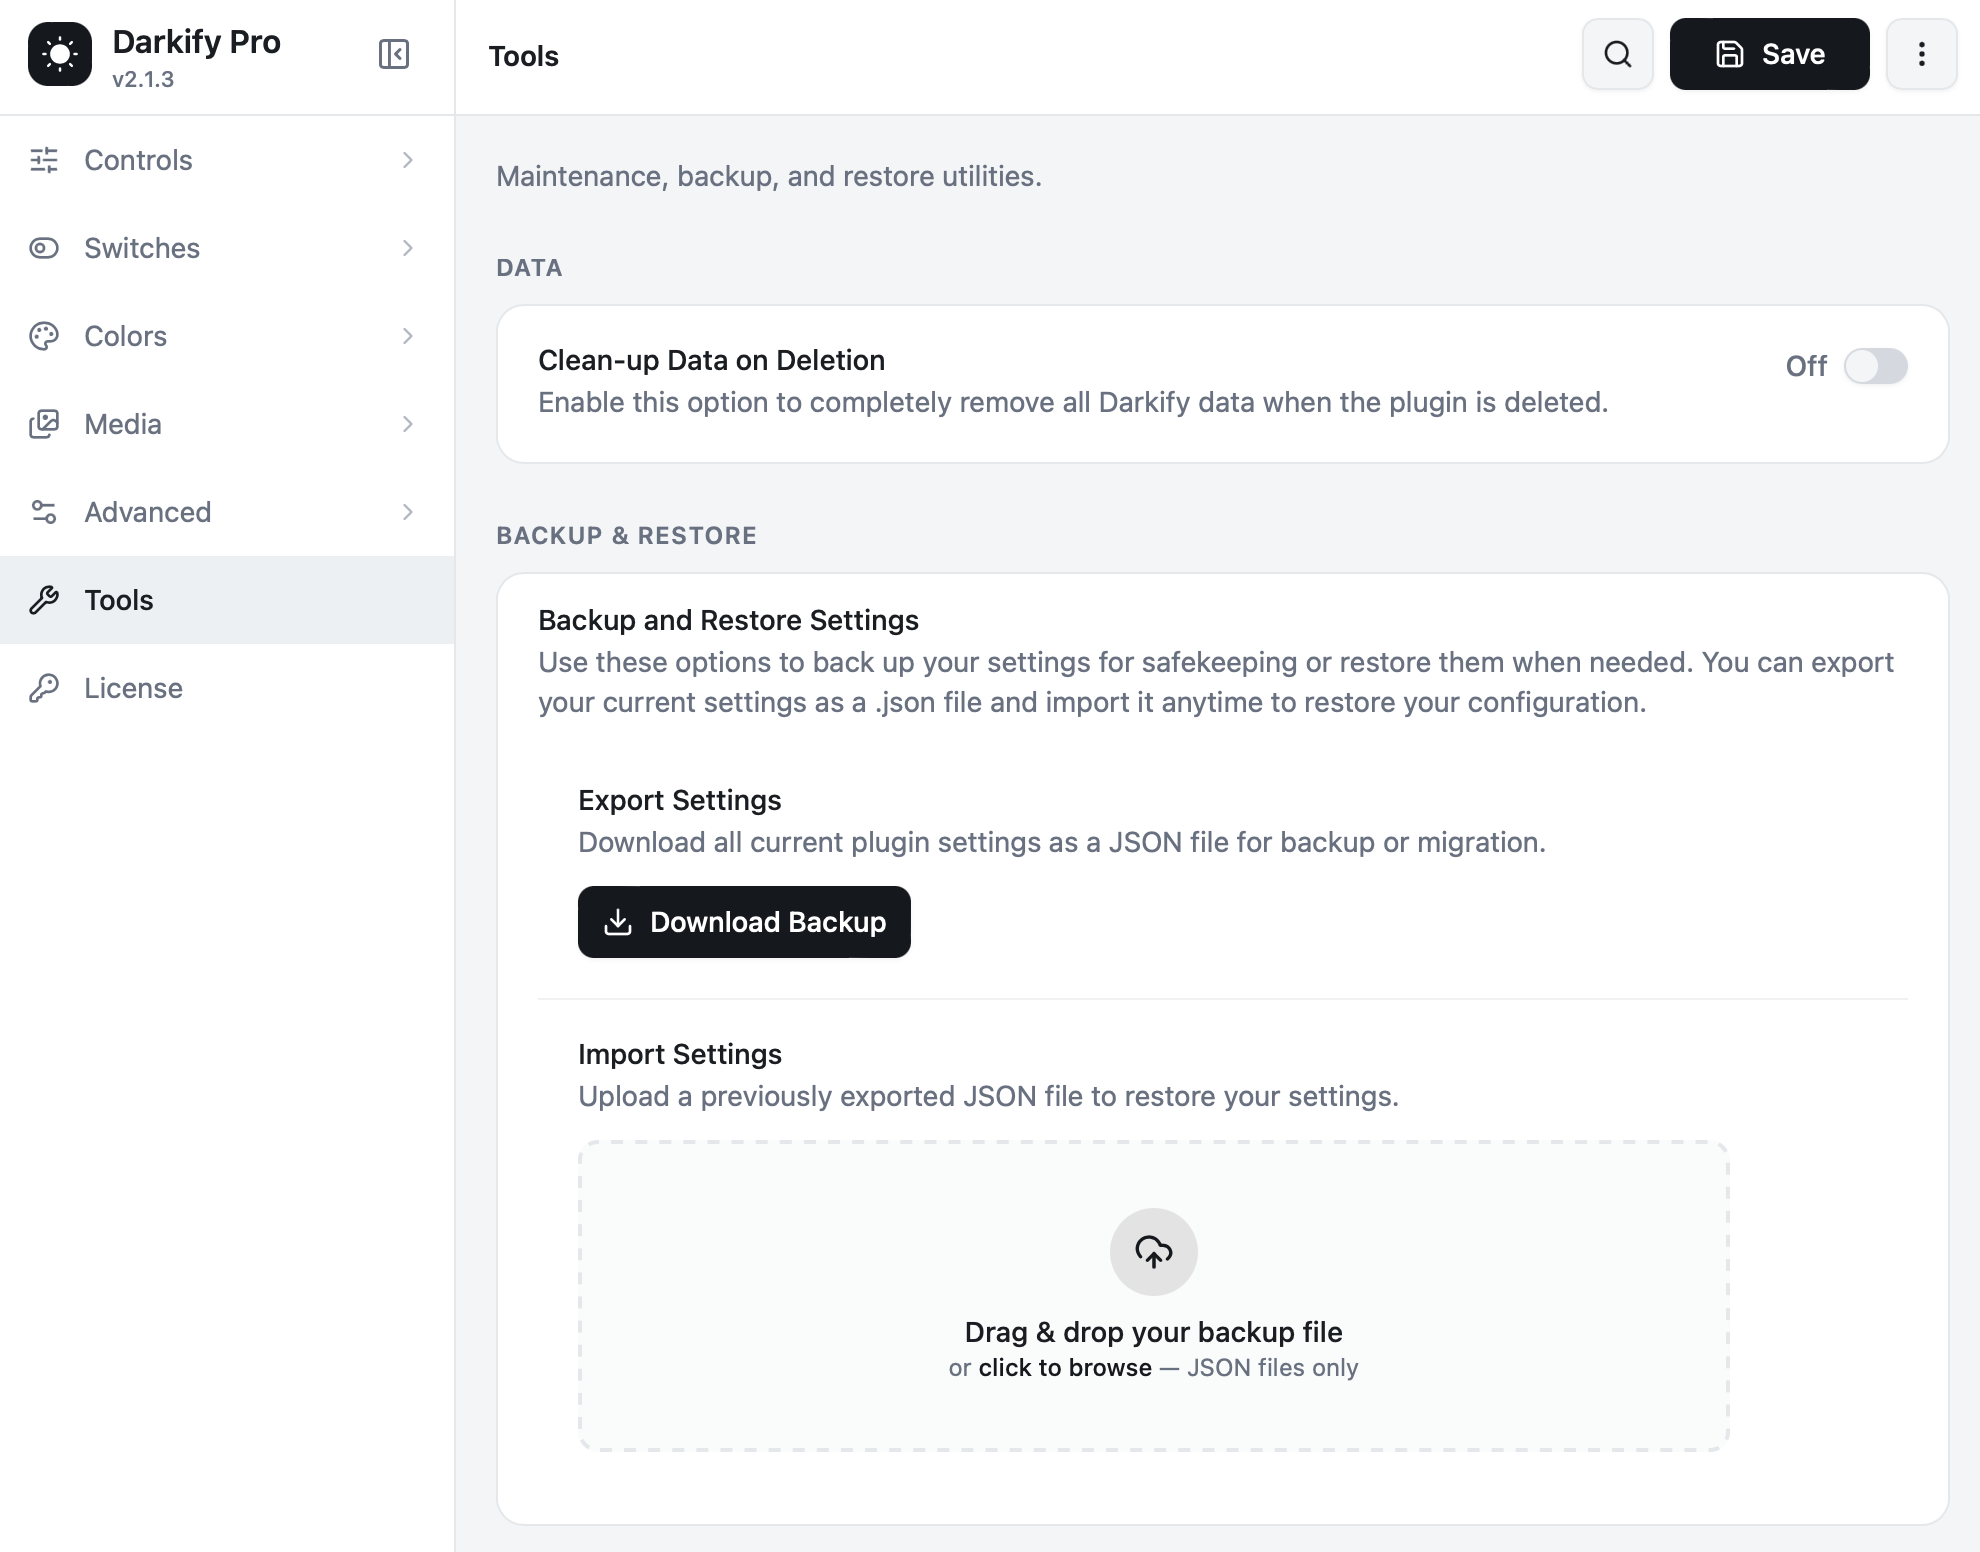Expand the Media section chevron
Image resolution: width=1980 pixels, height=1552 pixels.
(x=408, y=424)
